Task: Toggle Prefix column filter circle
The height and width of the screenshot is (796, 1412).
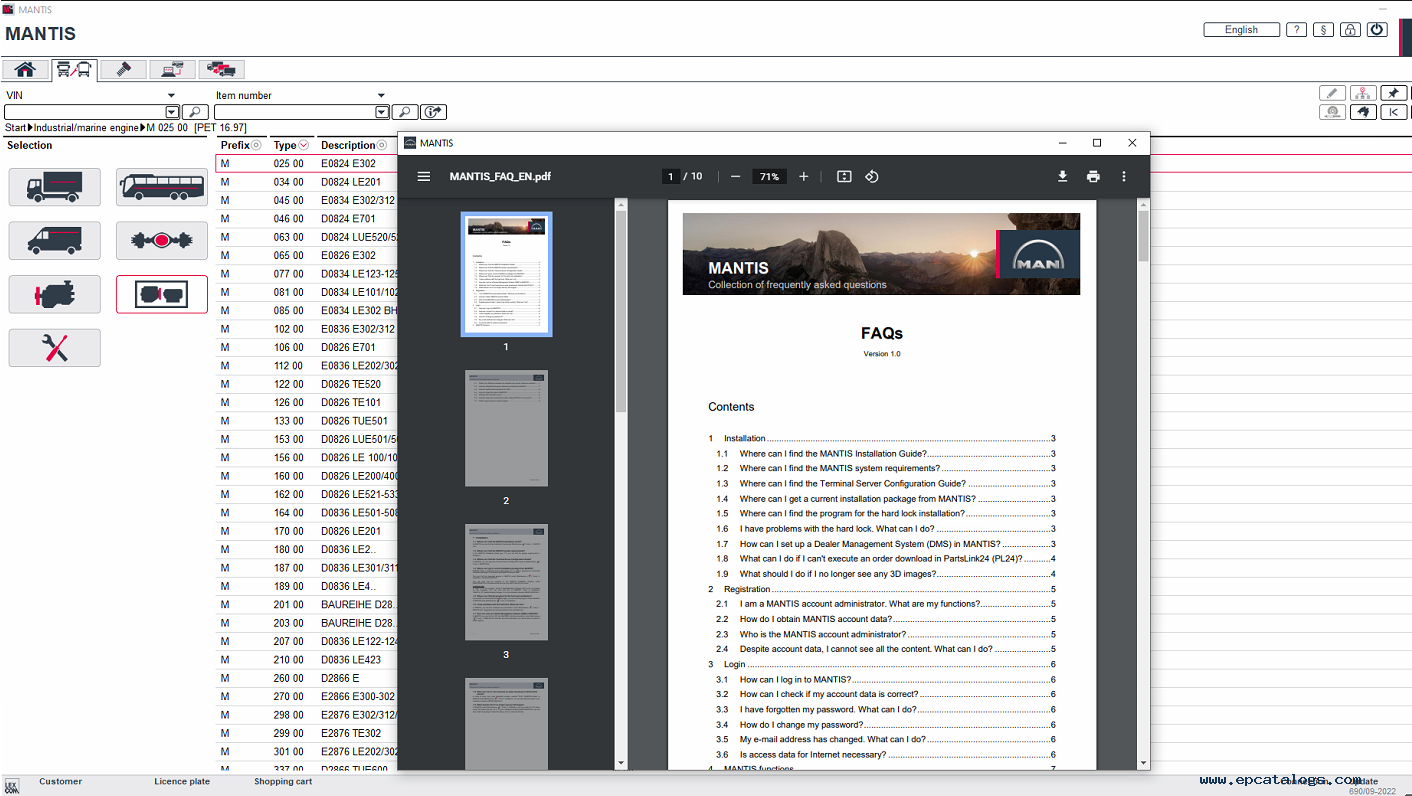Action: point(256,146)
